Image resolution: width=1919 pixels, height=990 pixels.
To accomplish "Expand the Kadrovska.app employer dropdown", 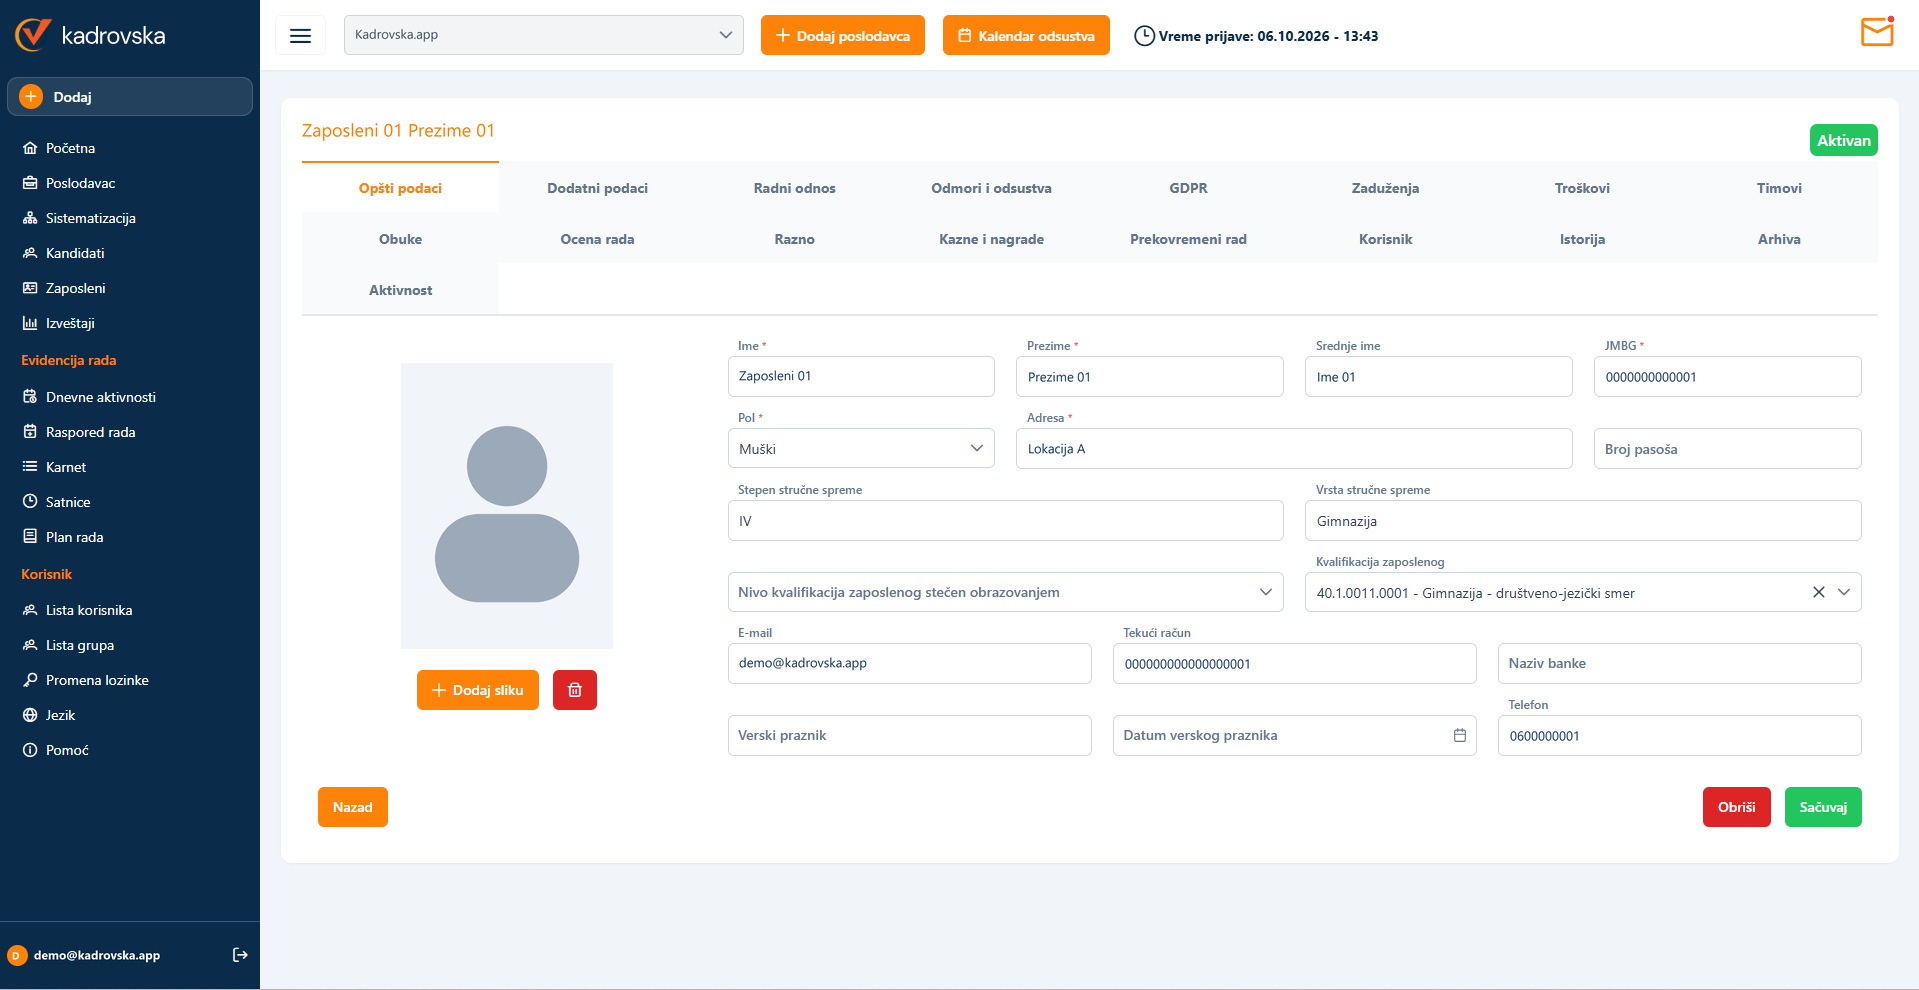I will (544, 35).
